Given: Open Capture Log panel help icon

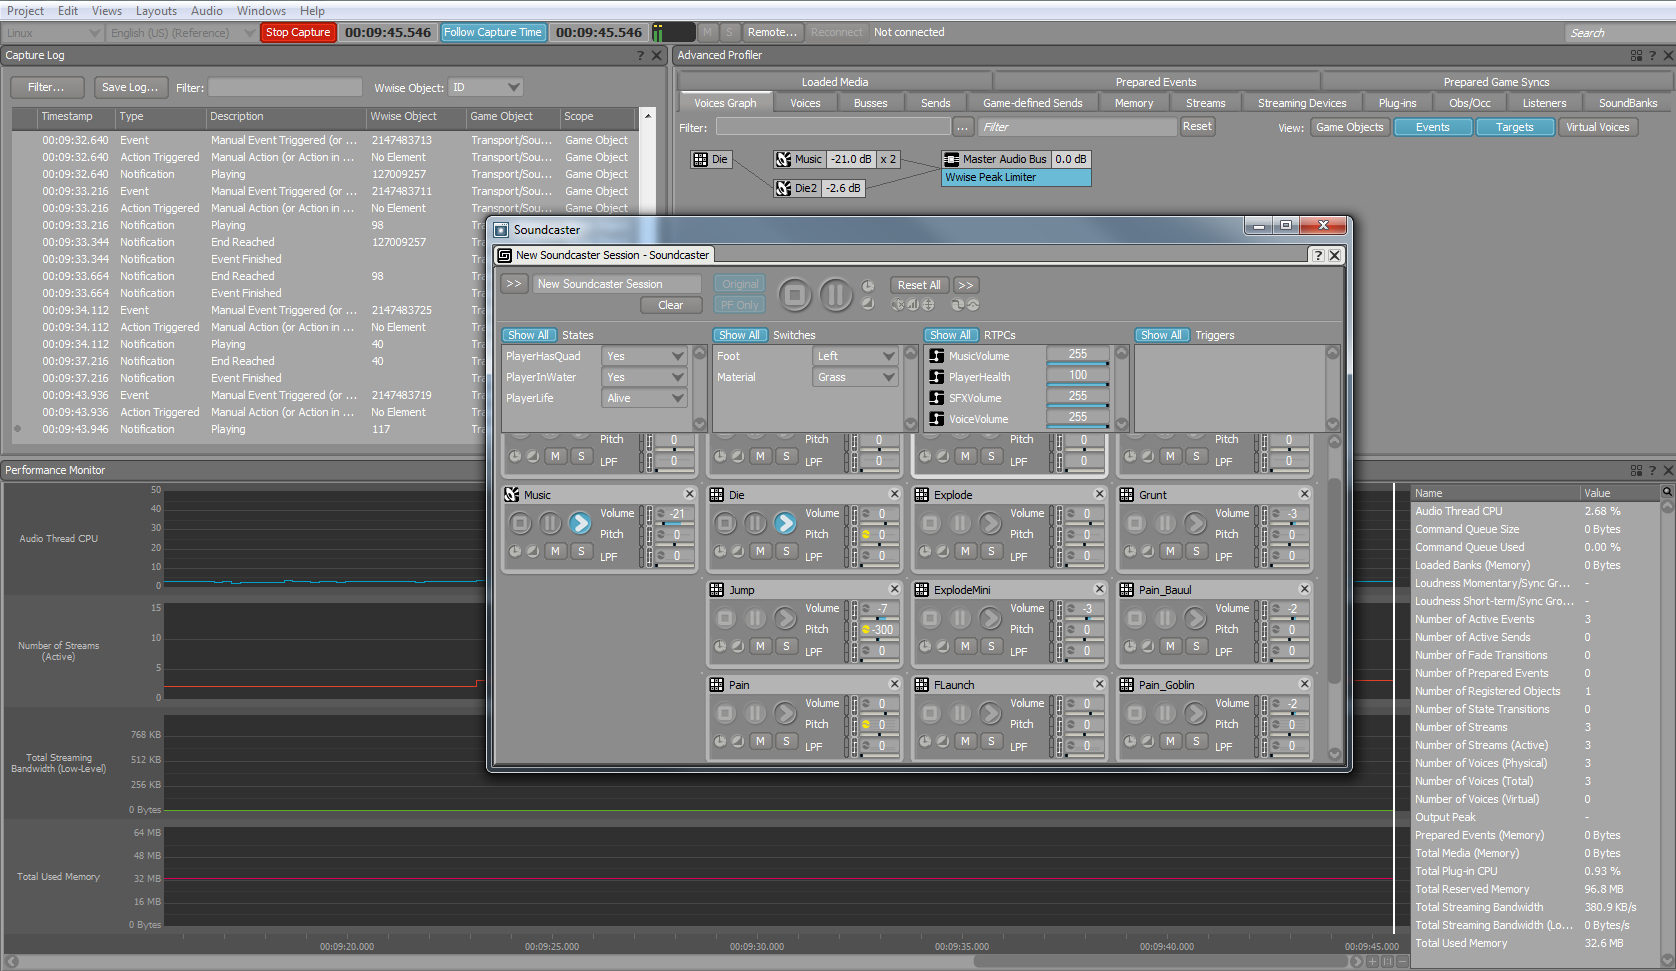Looking at the screenshot, I should point(640,55).
